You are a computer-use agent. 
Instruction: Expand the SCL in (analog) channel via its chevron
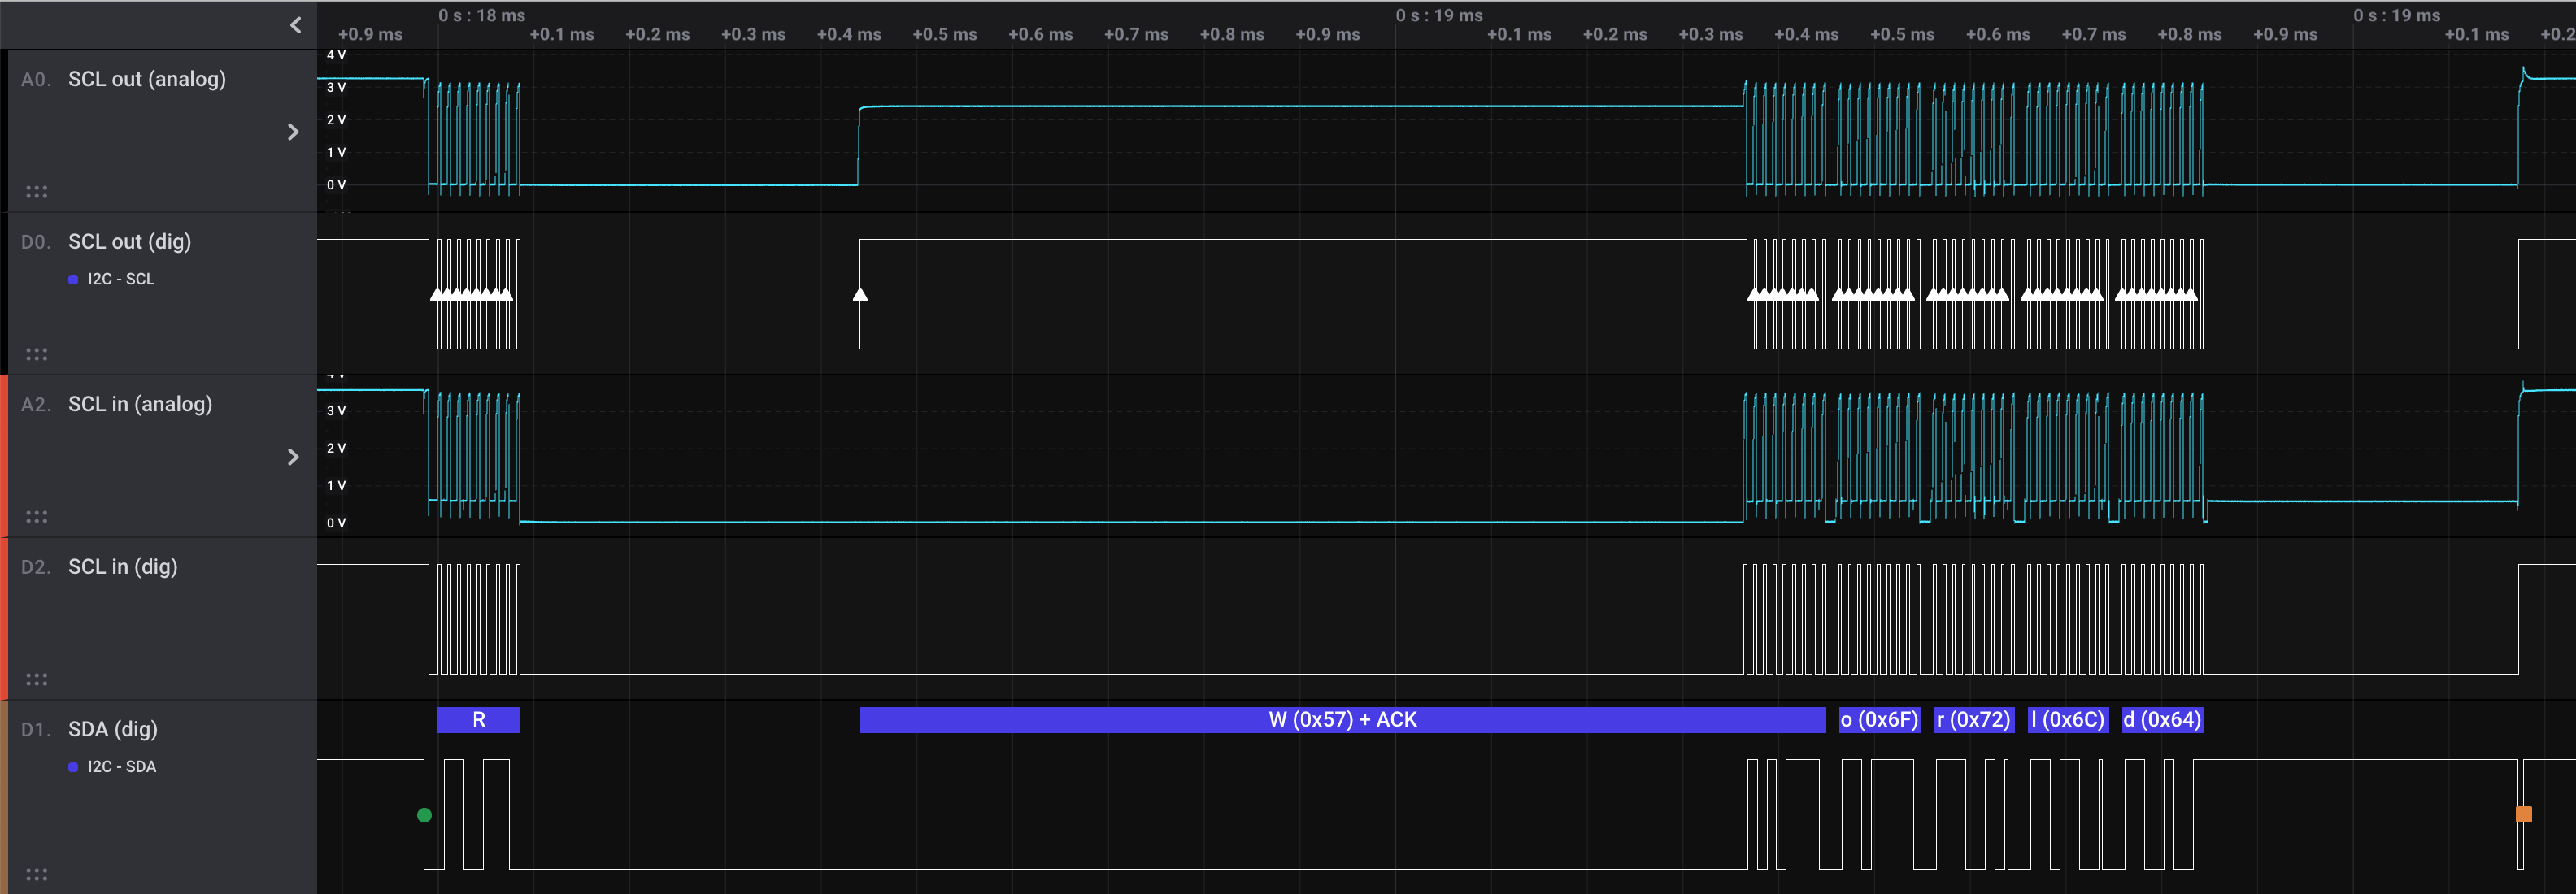[293, 457]
